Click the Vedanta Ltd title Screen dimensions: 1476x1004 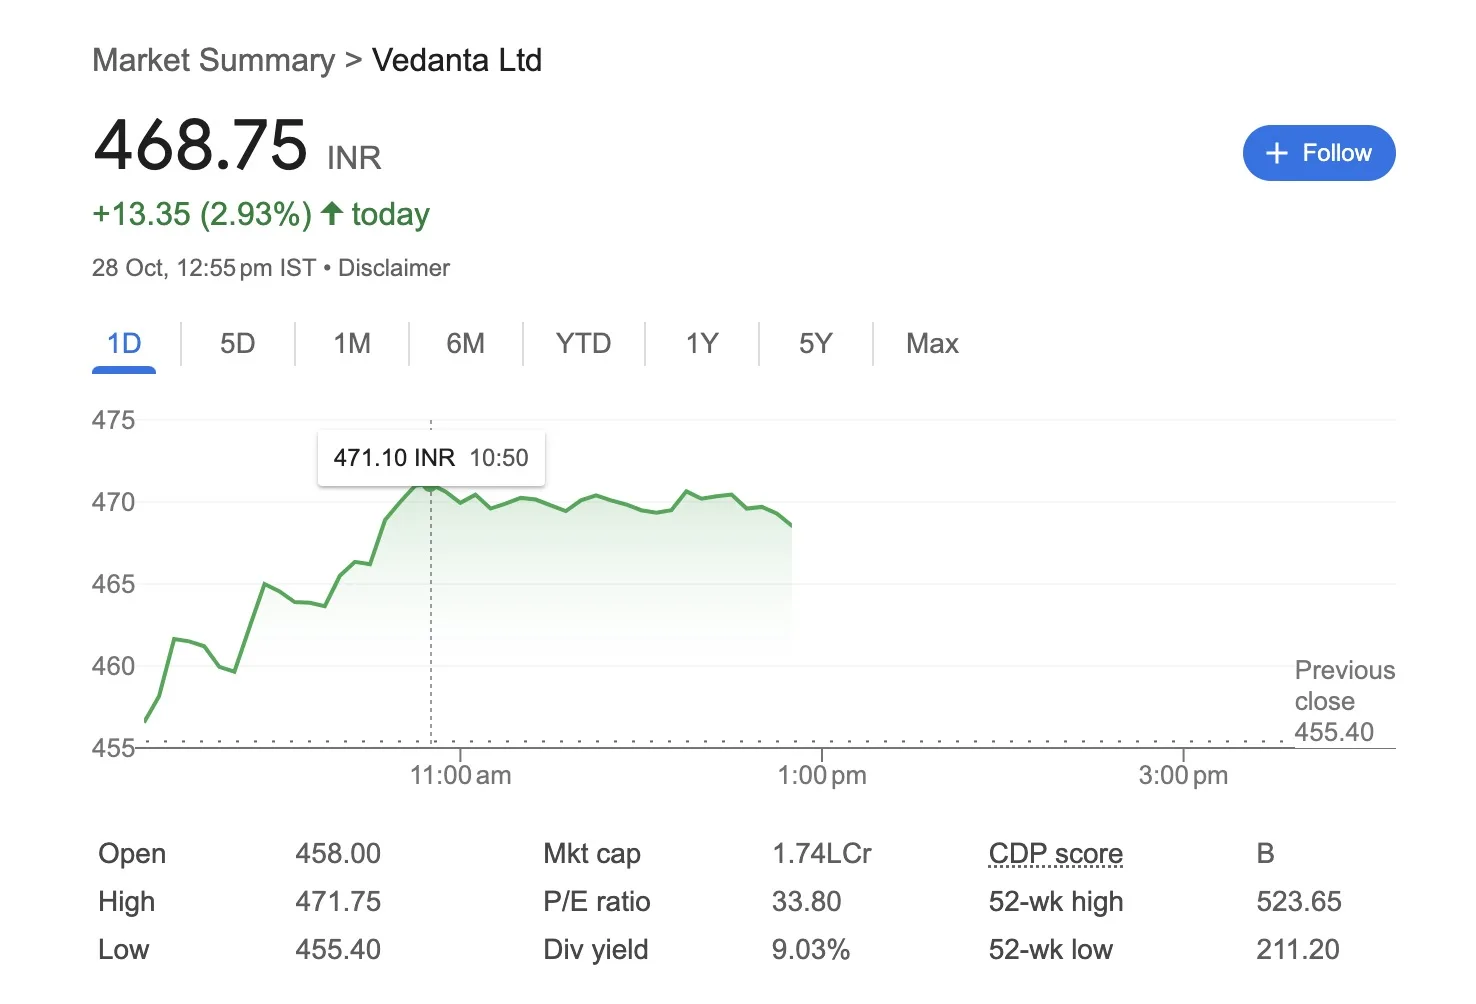[x=457, y=60]
